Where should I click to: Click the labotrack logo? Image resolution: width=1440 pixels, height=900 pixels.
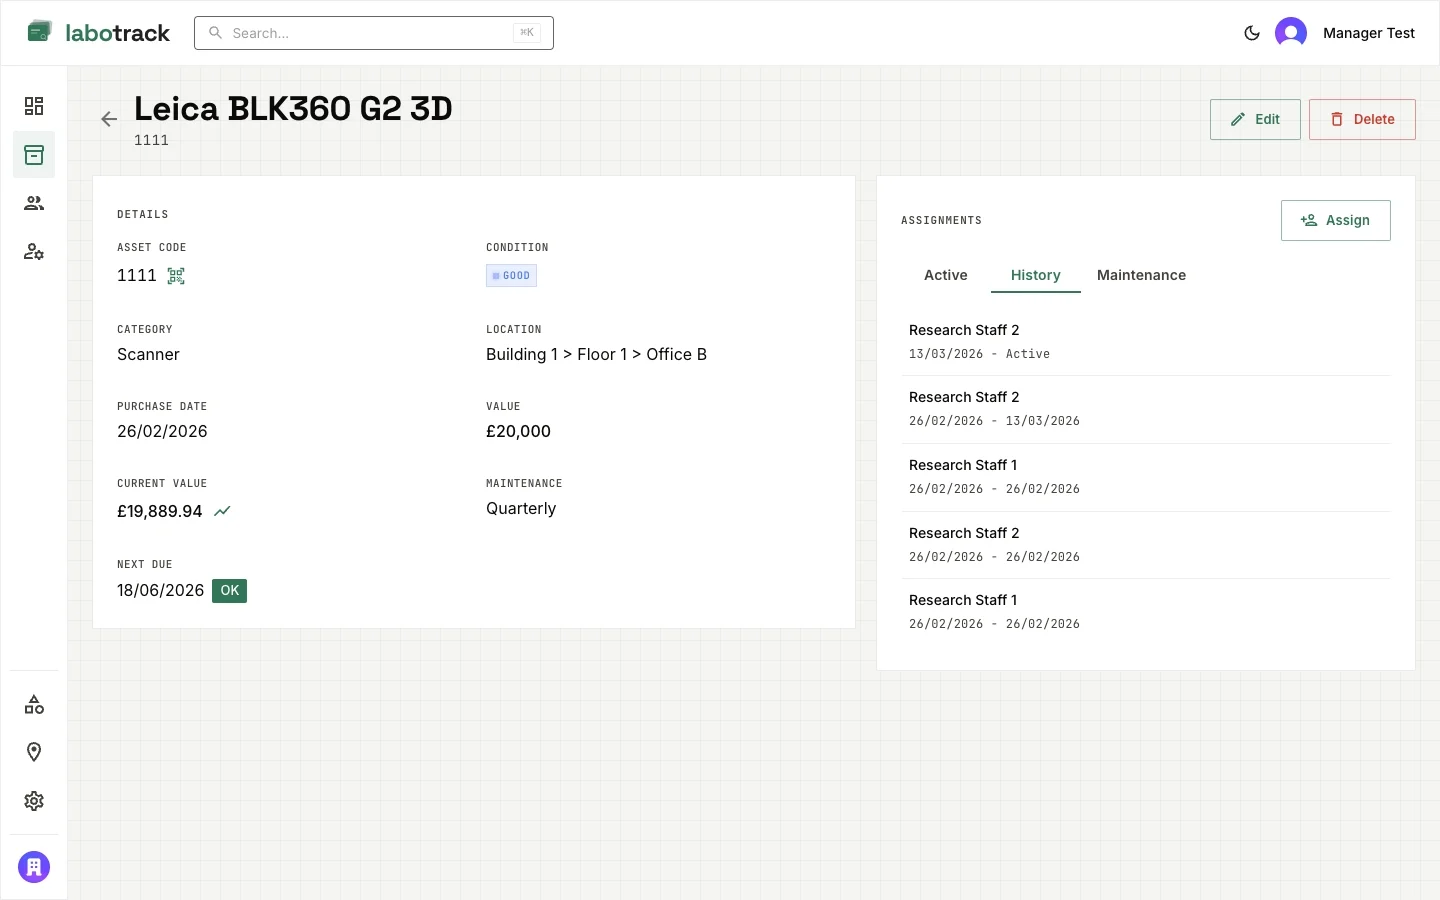click(98, 33)
